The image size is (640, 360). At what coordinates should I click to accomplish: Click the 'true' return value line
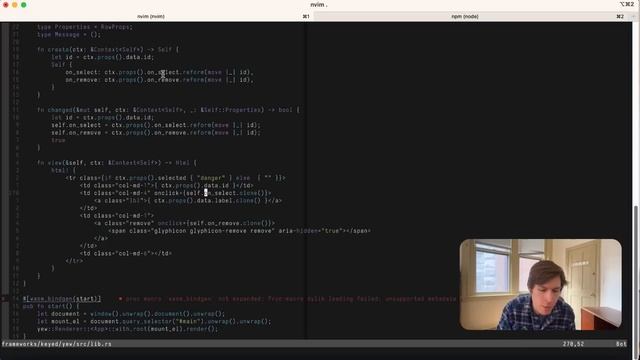58,140
